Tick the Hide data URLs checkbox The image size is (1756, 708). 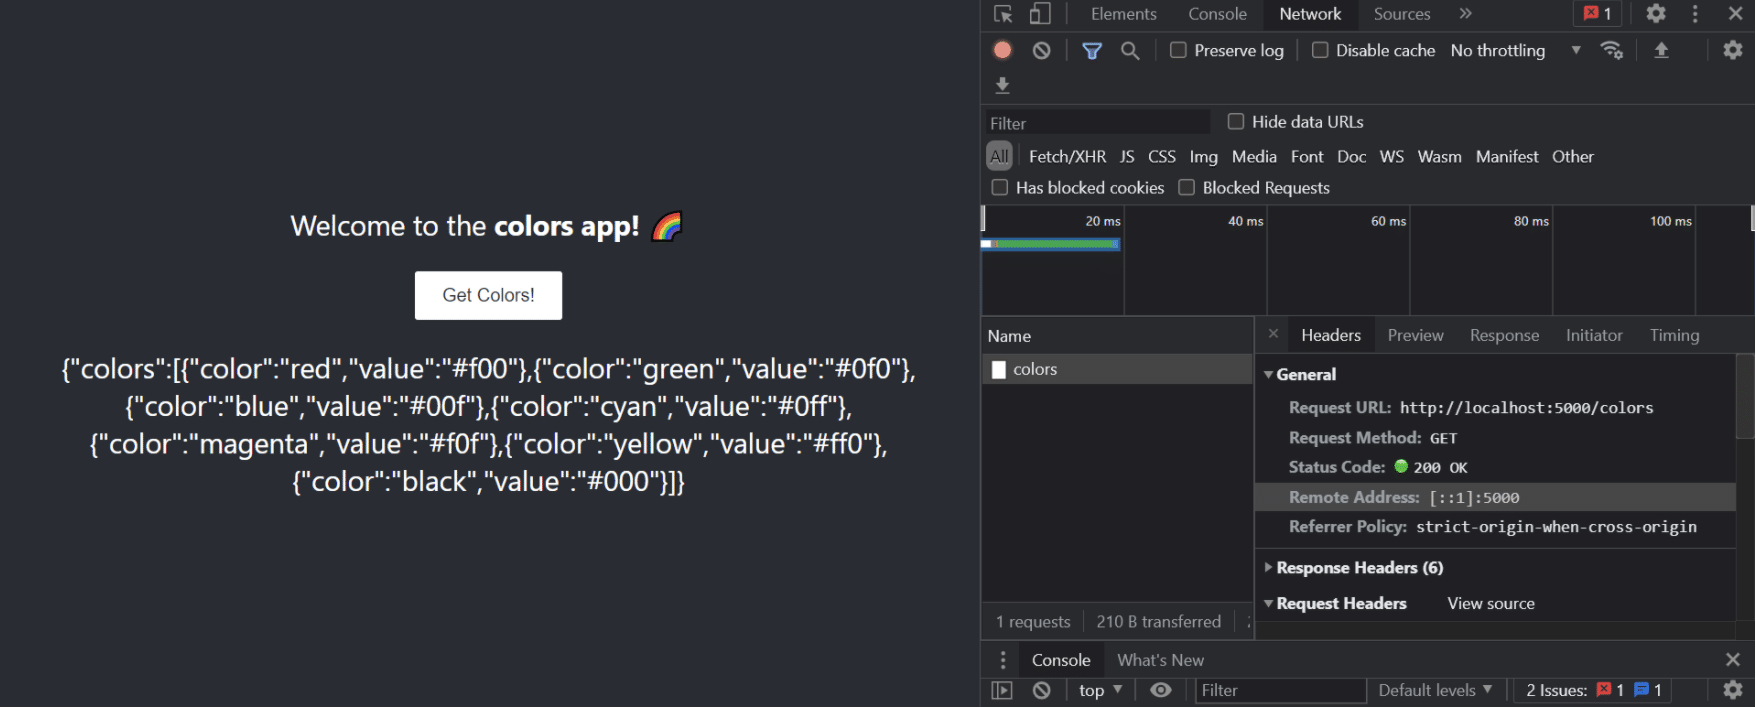pyautogui.click(x=1236, y=122)
